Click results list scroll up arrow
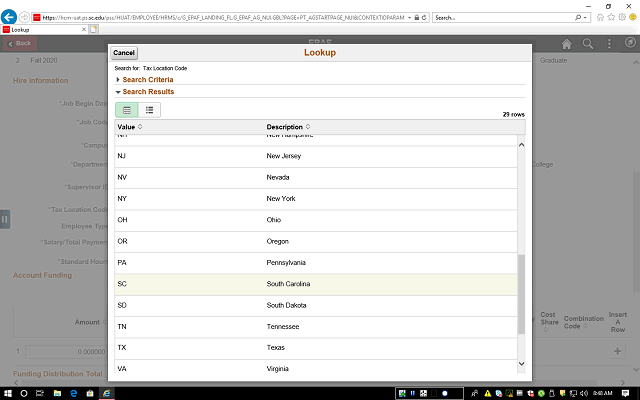Screen dimensions: 640x400 pos(521,145)
